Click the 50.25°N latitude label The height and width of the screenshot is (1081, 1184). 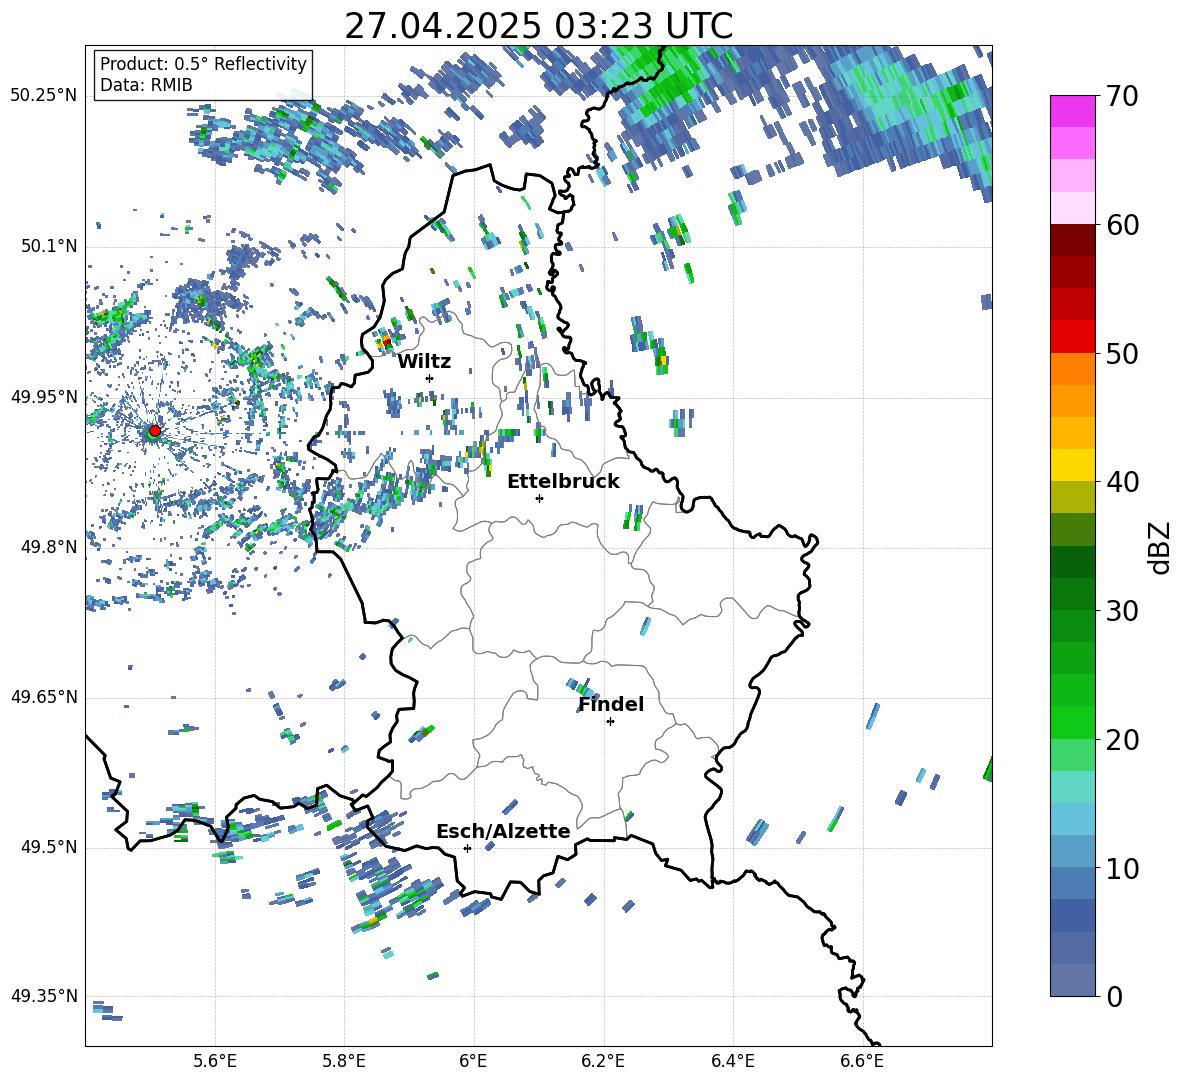coord(44,96)
